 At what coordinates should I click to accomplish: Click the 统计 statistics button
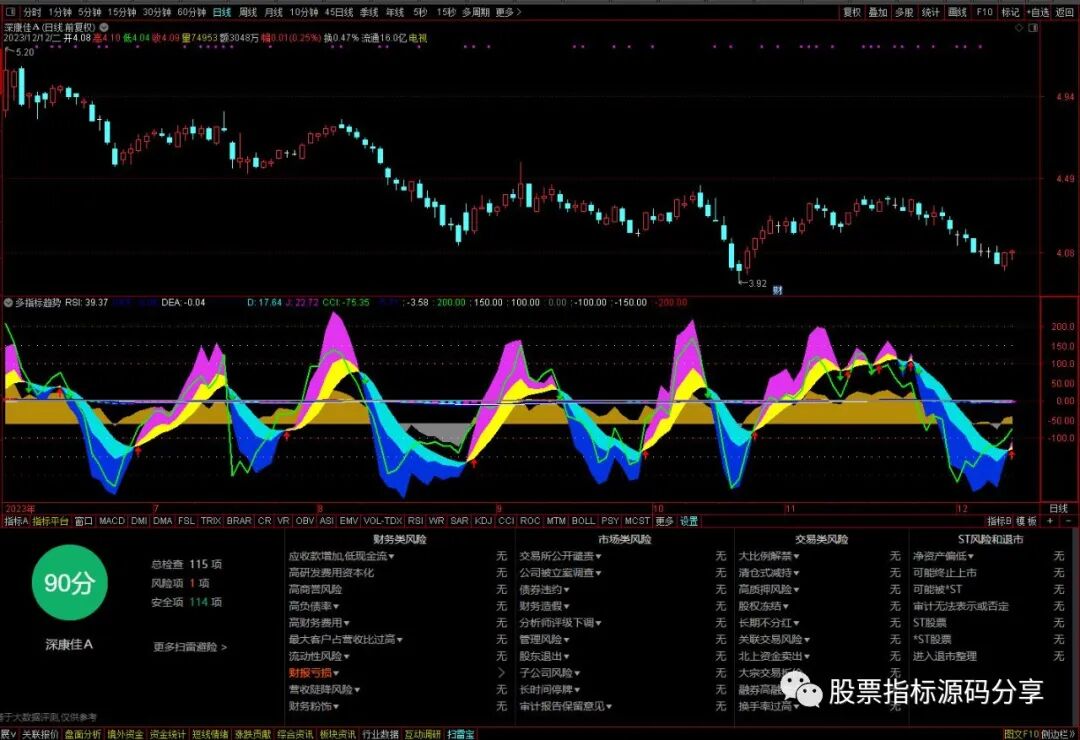(x=931, y=12)
